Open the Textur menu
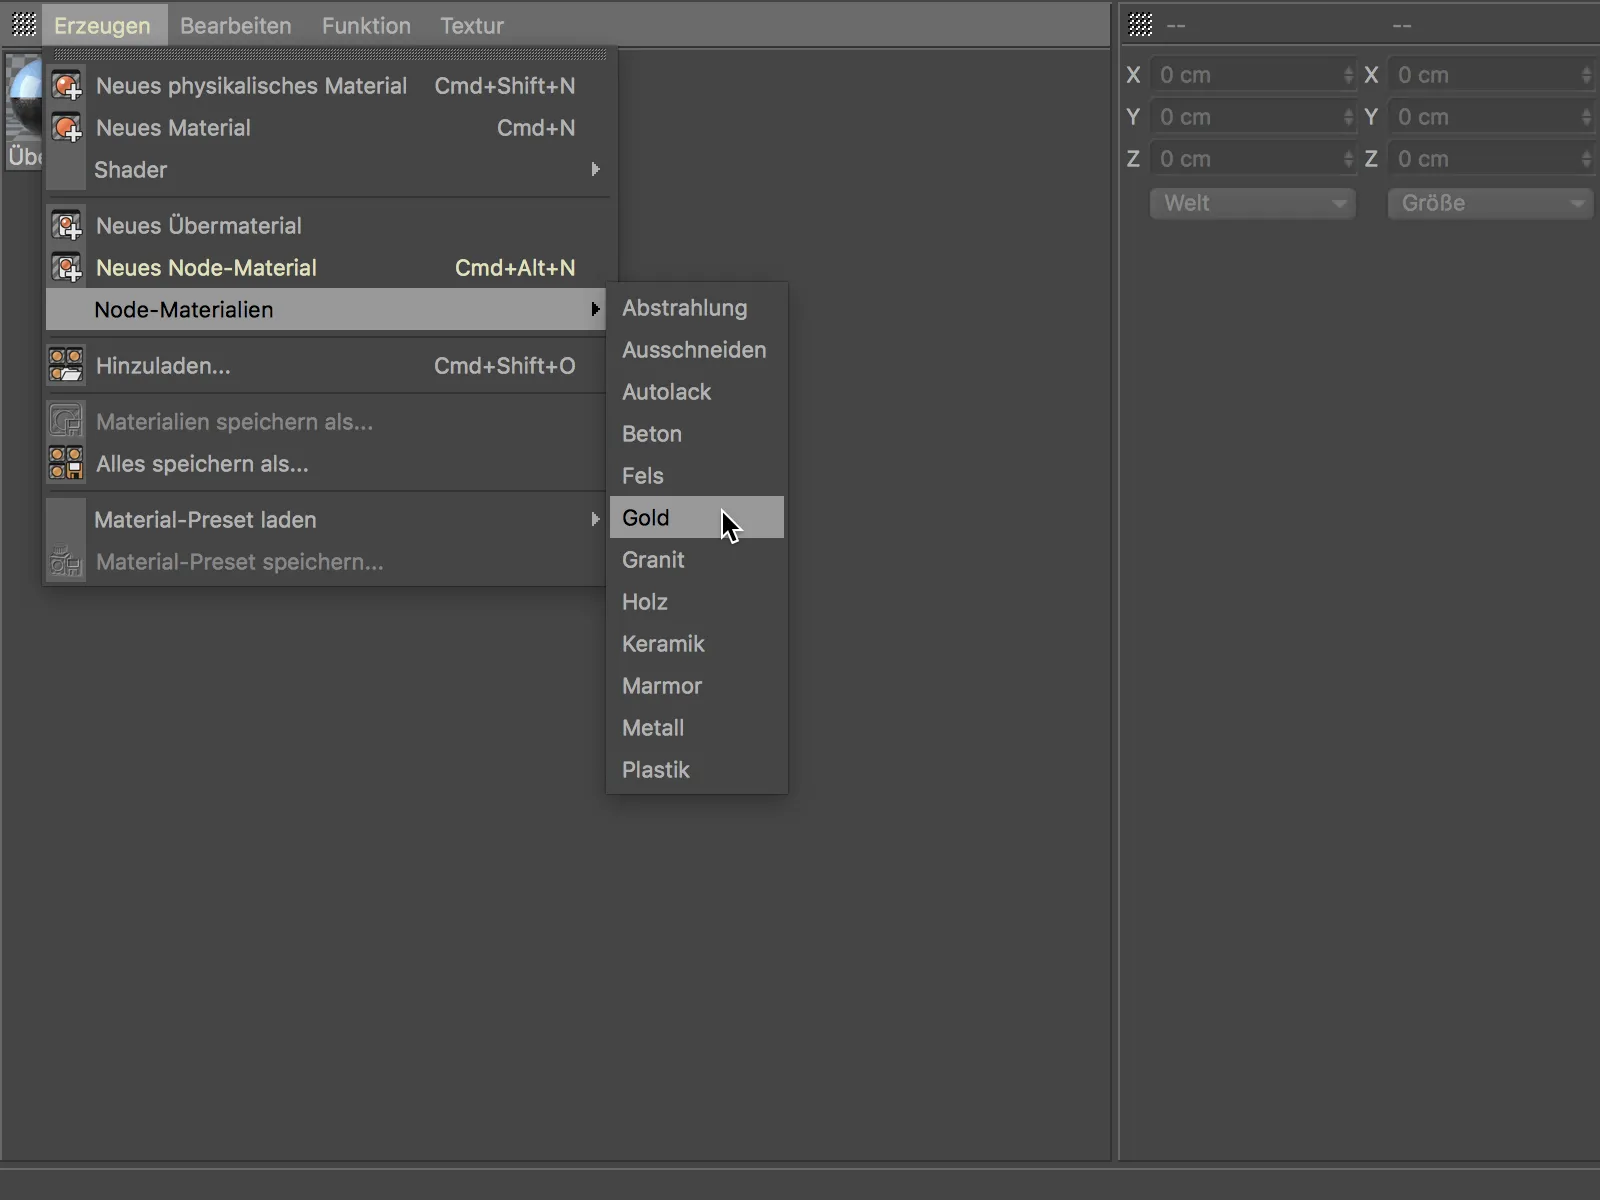This screenshot has width=1600, height=1200. [472, 26]
